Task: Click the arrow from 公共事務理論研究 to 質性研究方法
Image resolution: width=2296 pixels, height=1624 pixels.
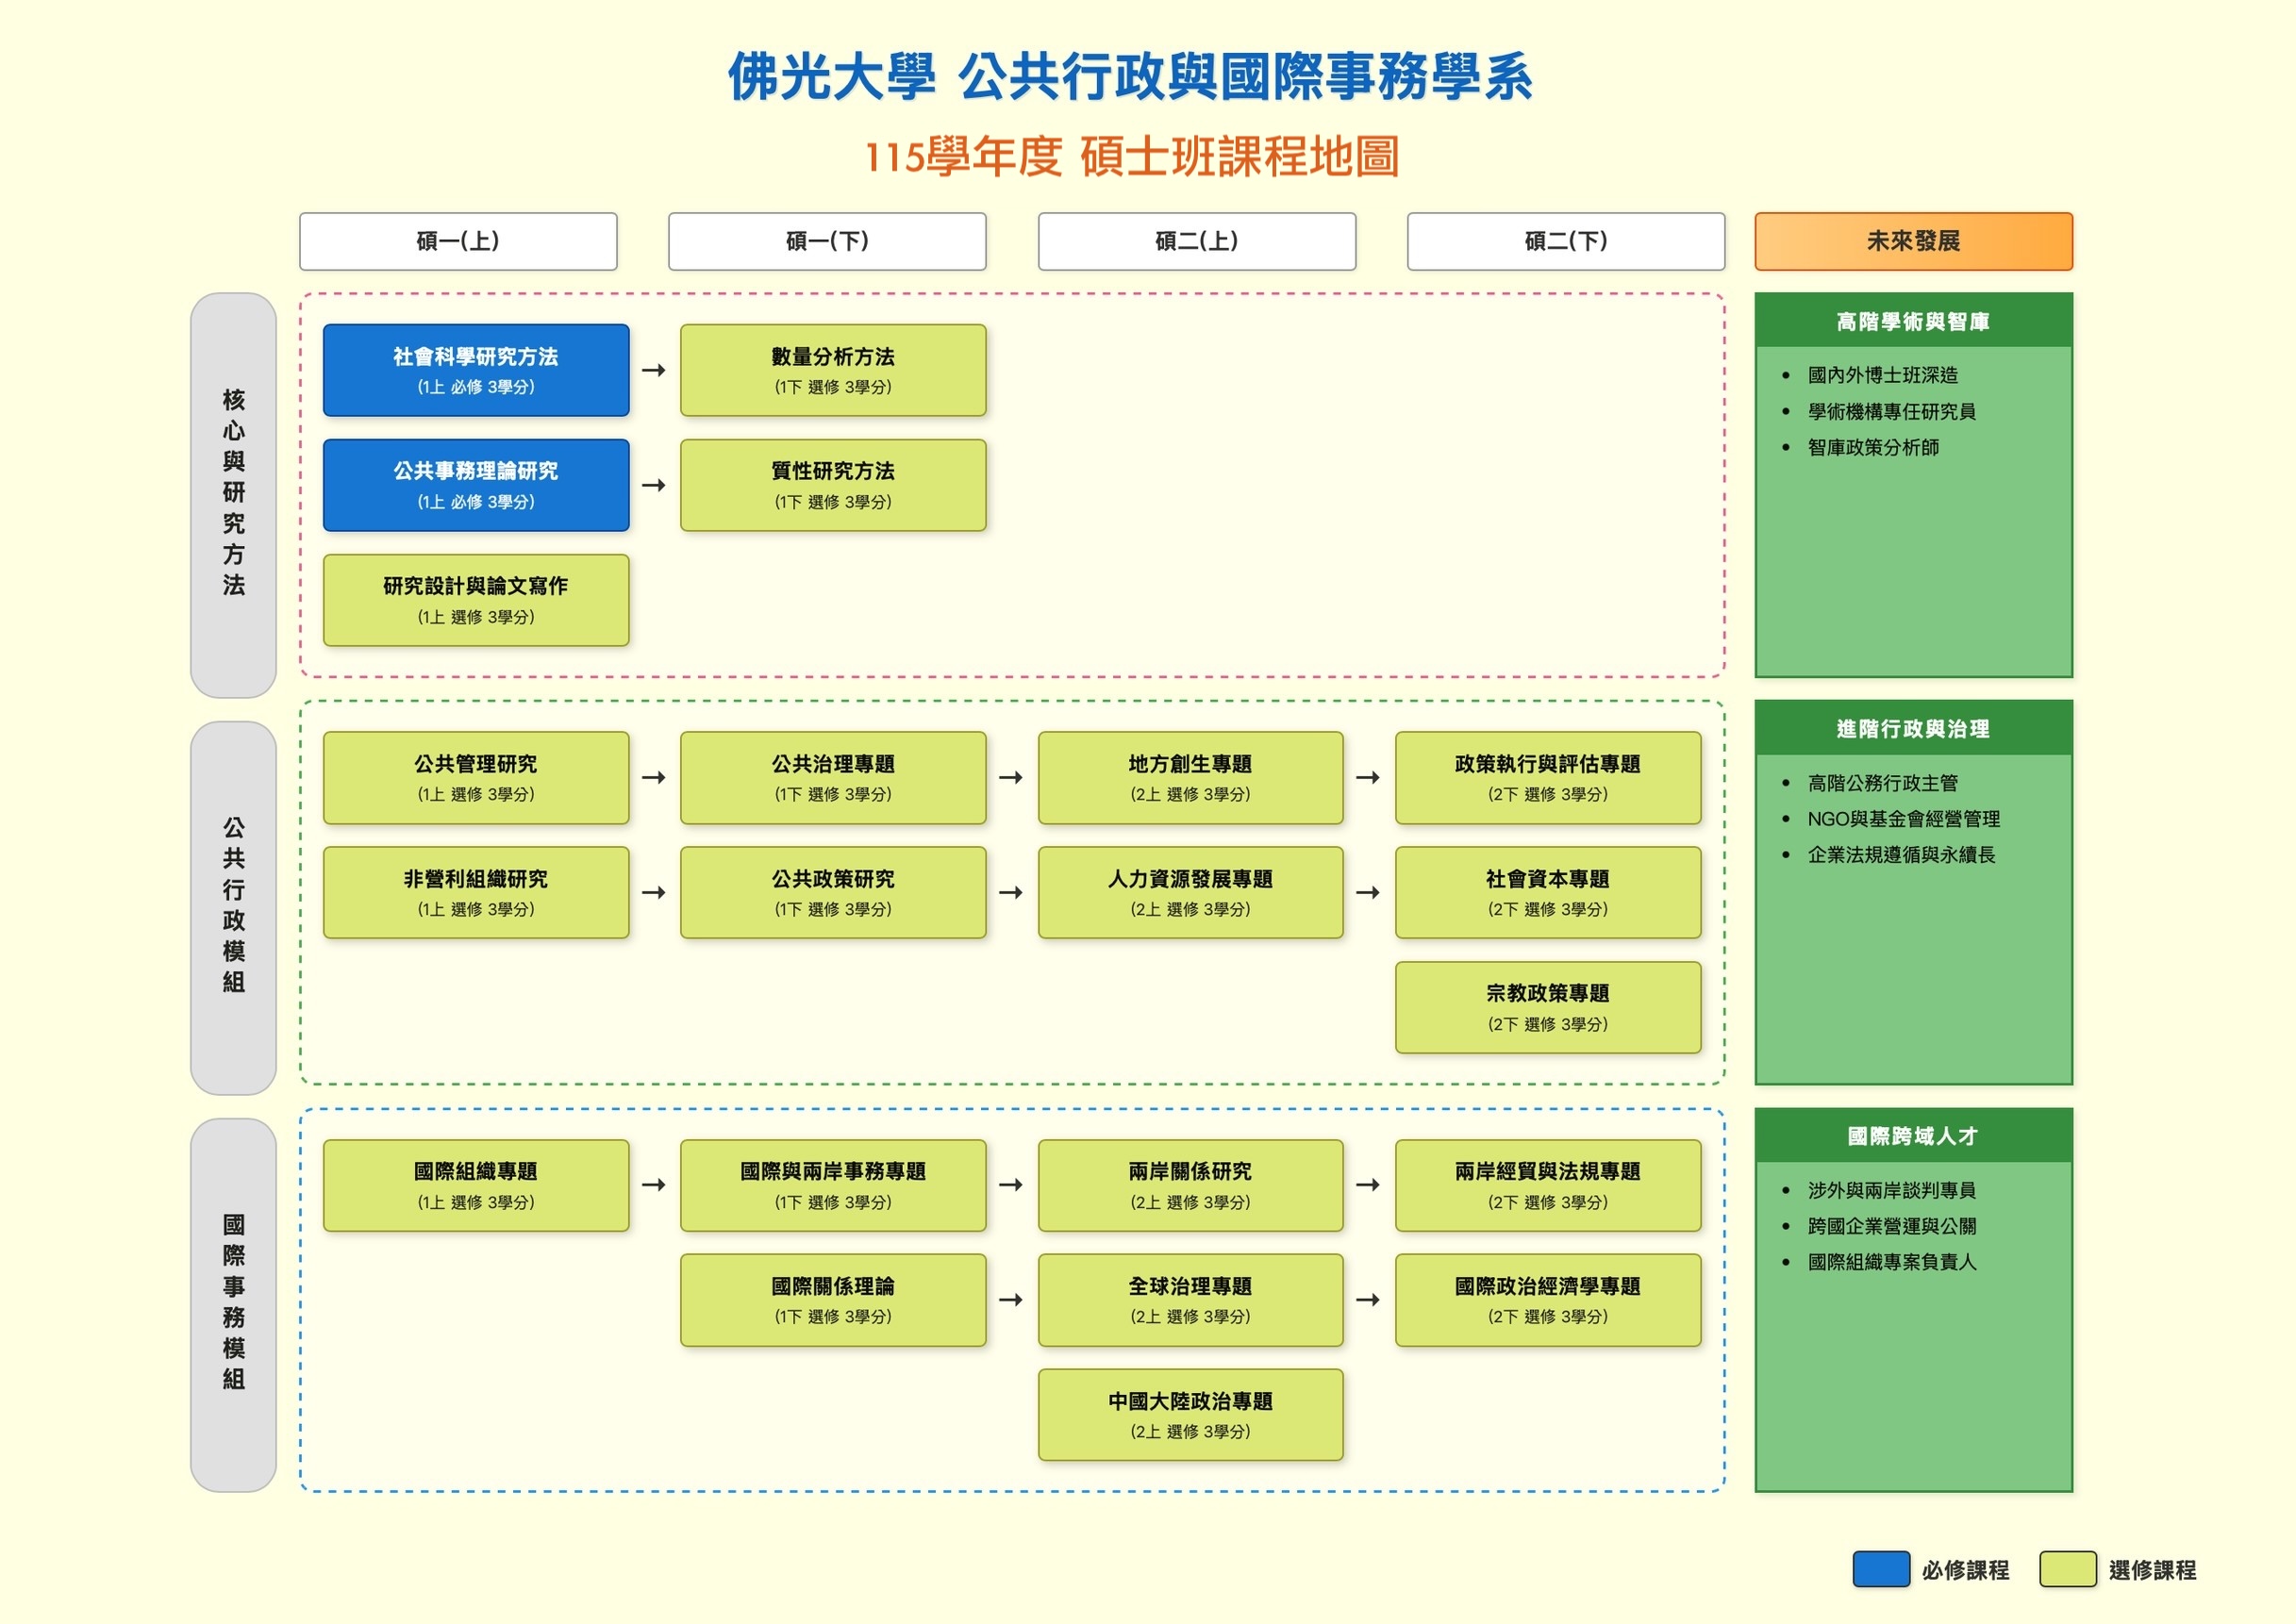Action: coord(655,485)
